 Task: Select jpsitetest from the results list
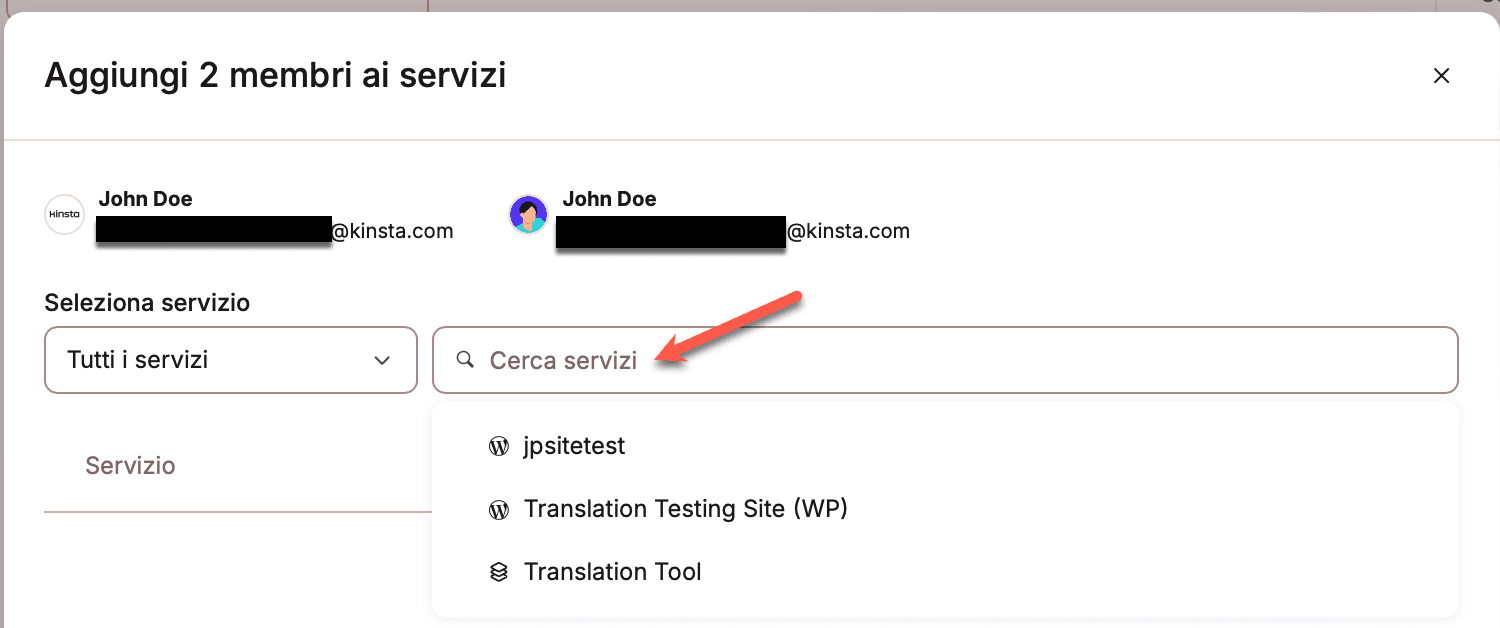[x=574, y=446]
